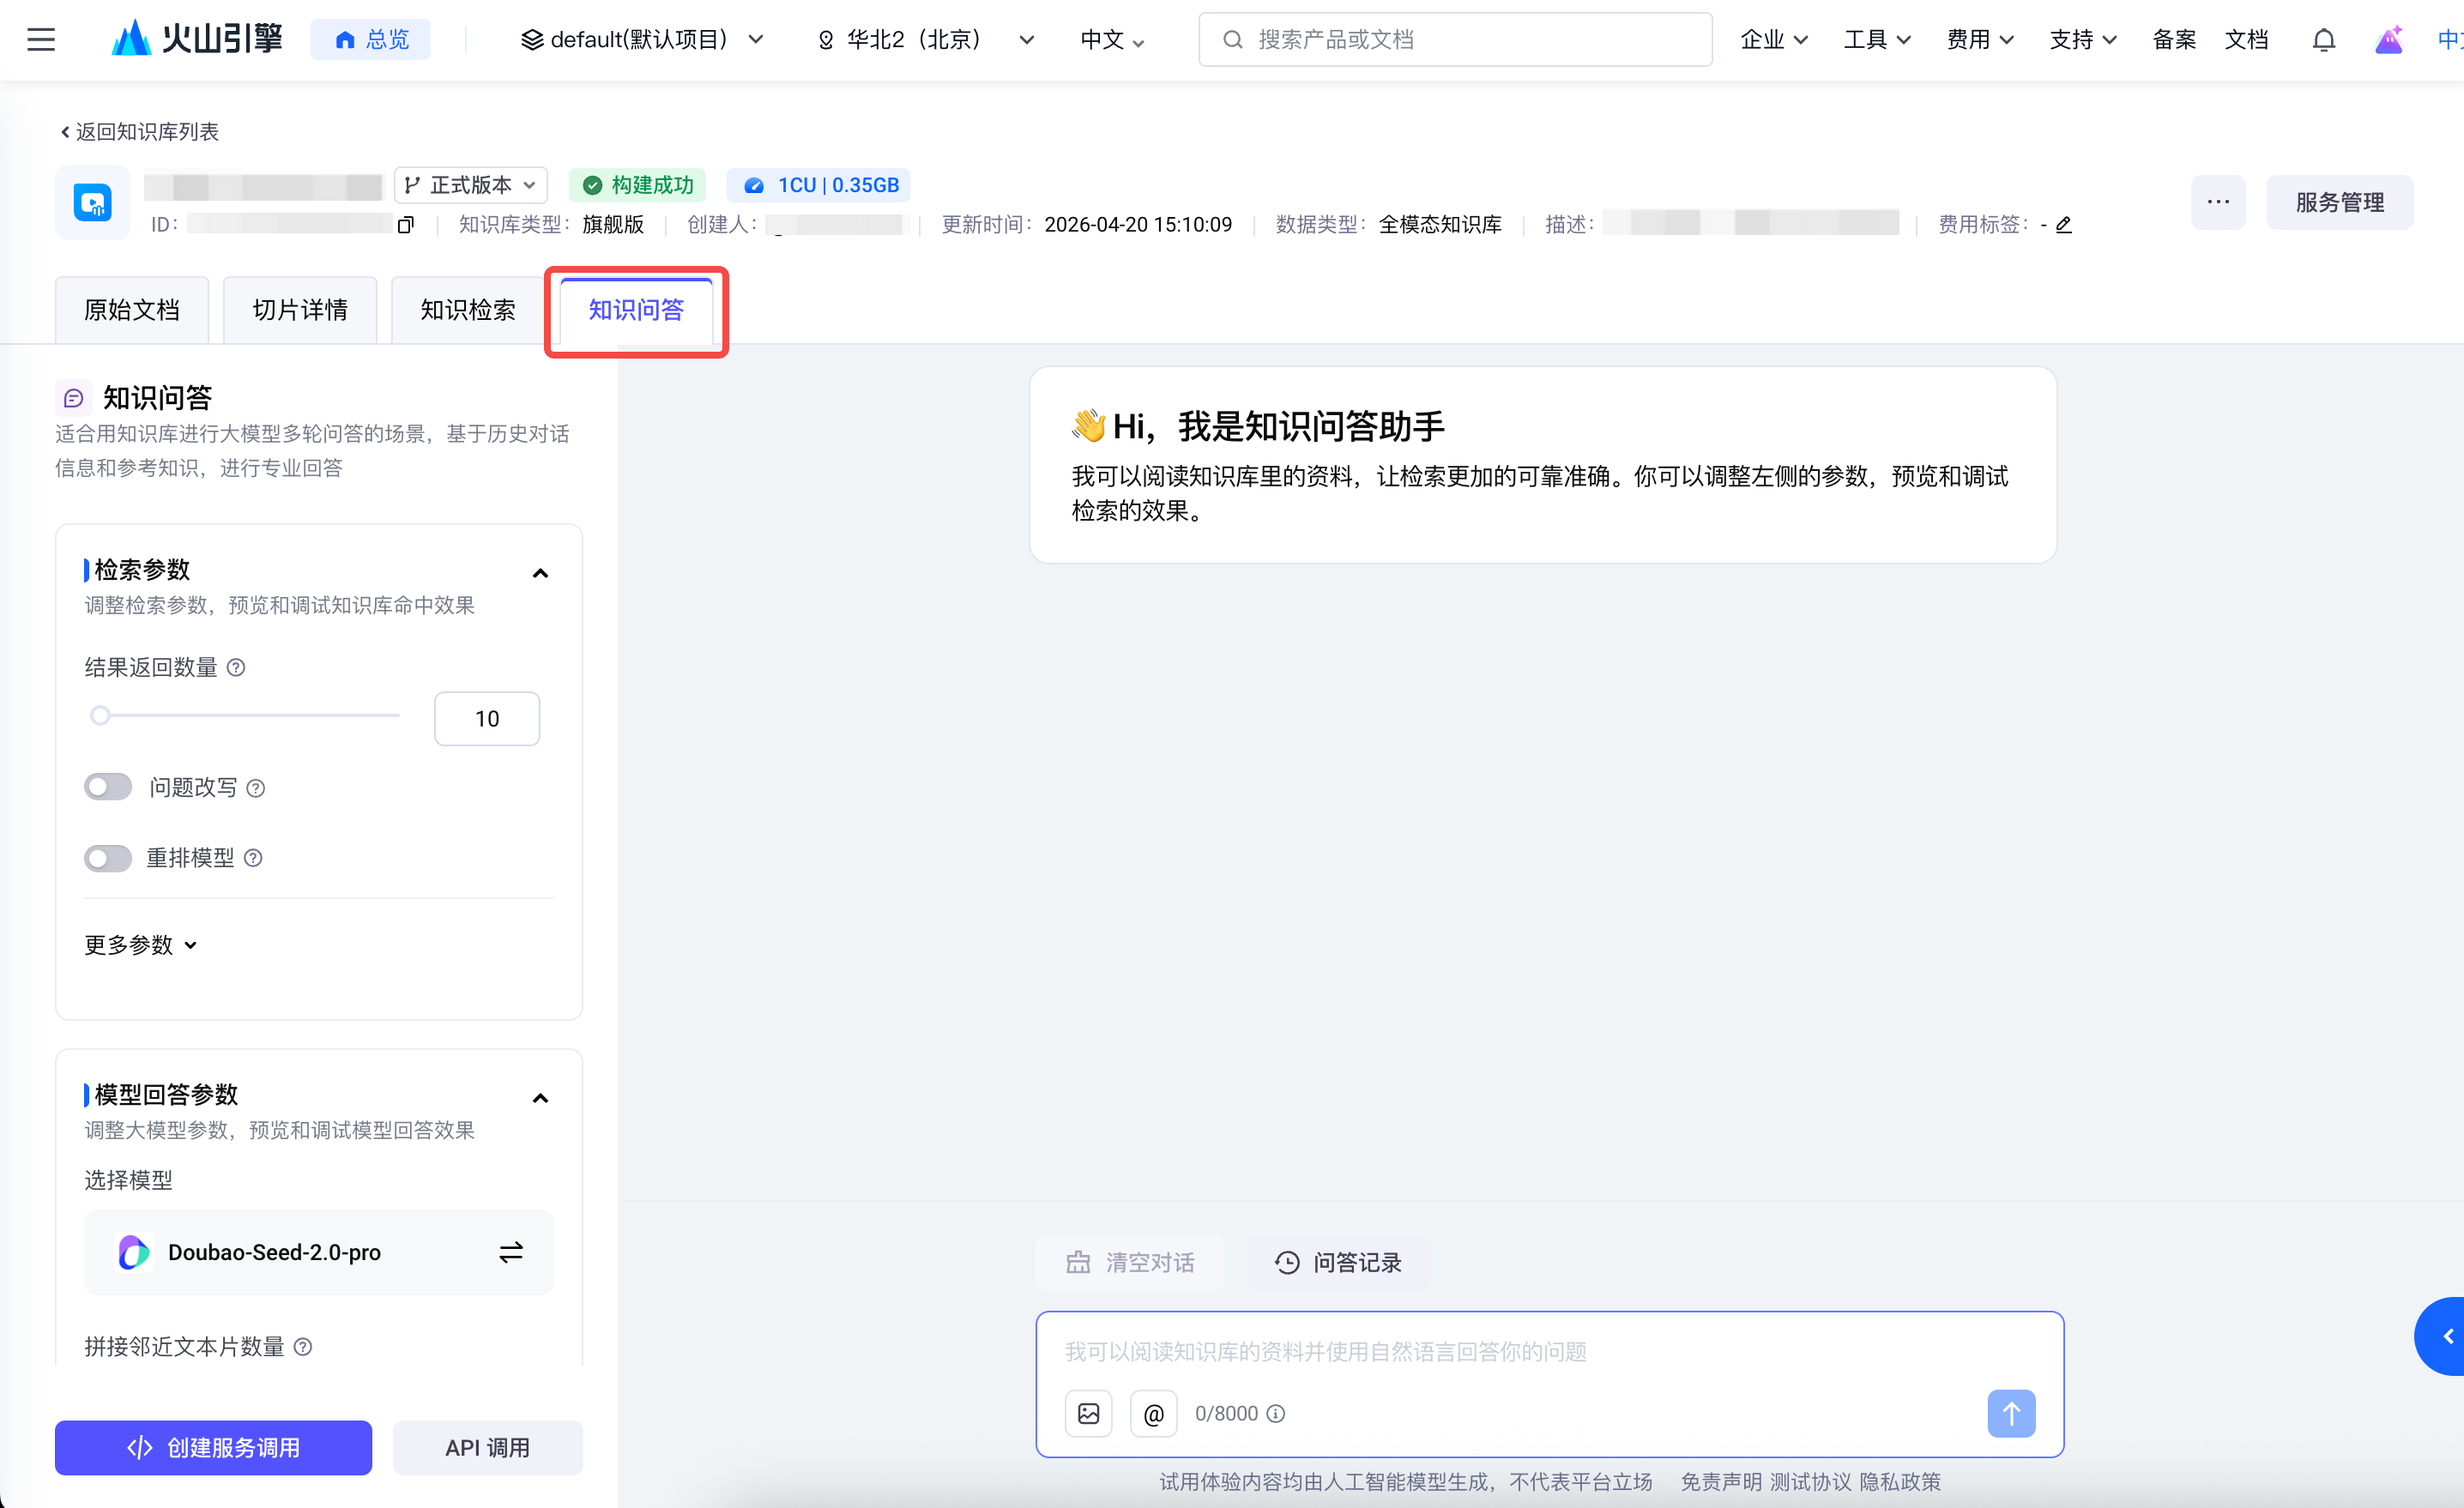Switch model using the swap arrows icon
This screenshot has height=1508, width=2464.
pyautogui.click(x=511, y=1252)
